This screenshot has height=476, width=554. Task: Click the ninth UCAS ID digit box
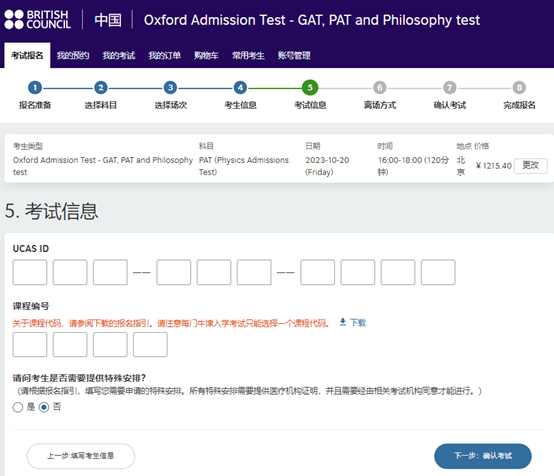[x=398, y=272]
